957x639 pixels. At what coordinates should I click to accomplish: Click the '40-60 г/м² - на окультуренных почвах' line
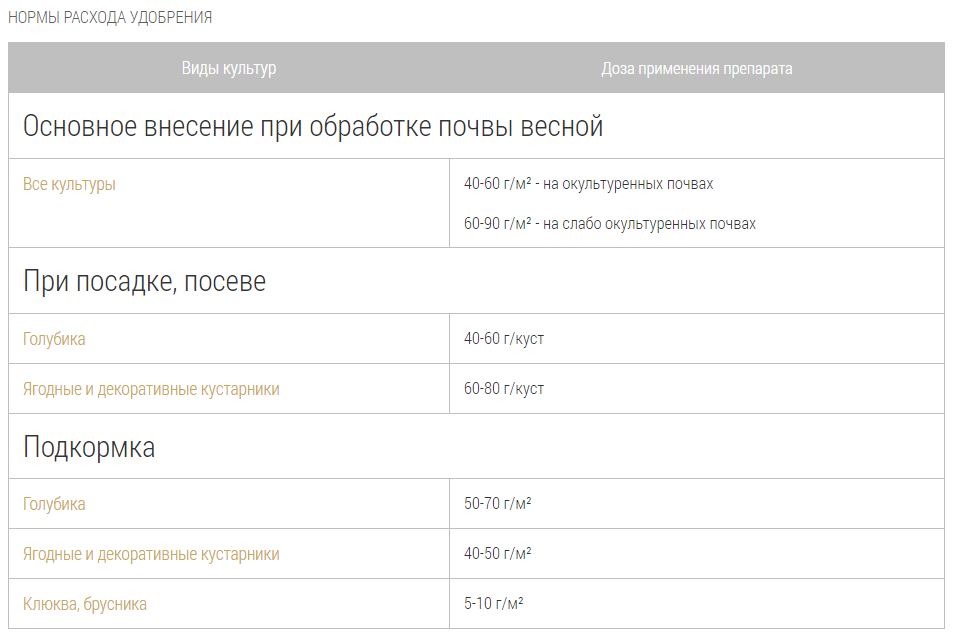(588, 184)
